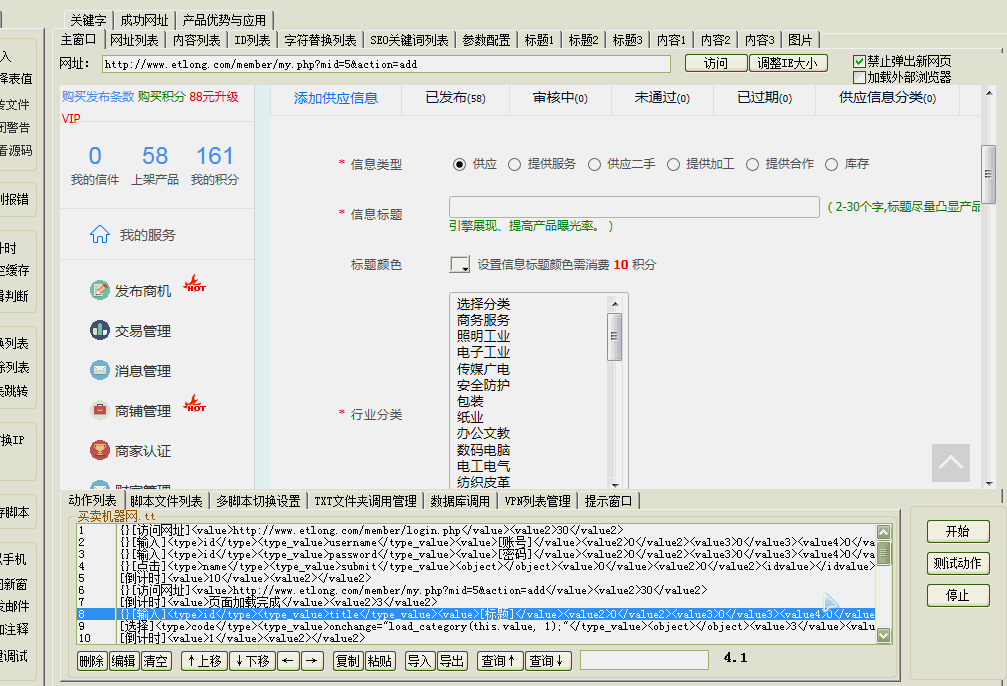Select the 提供加工 radio option
This screenshot has width=1007, height=686.
[673, 164]
